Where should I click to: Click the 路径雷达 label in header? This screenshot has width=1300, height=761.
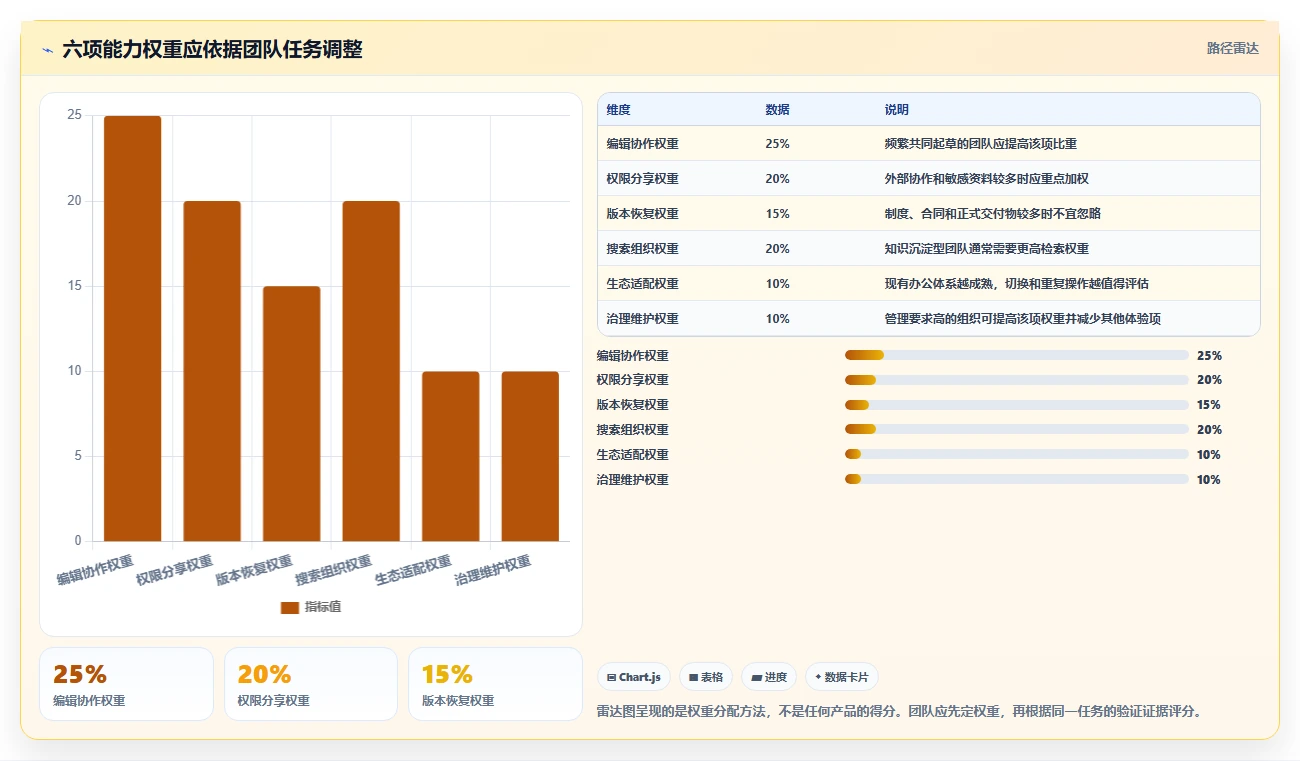(x=1232, y=48)
